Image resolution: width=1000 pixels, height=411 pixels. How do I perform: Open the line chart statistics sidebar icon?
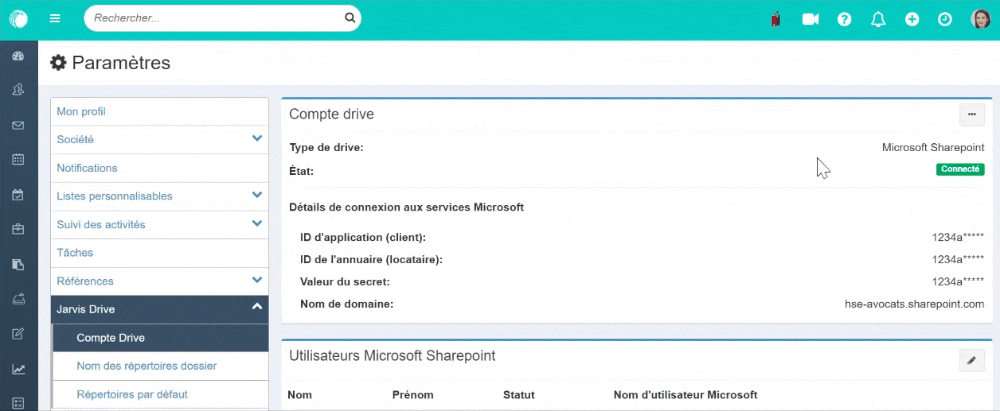[18, 369]
